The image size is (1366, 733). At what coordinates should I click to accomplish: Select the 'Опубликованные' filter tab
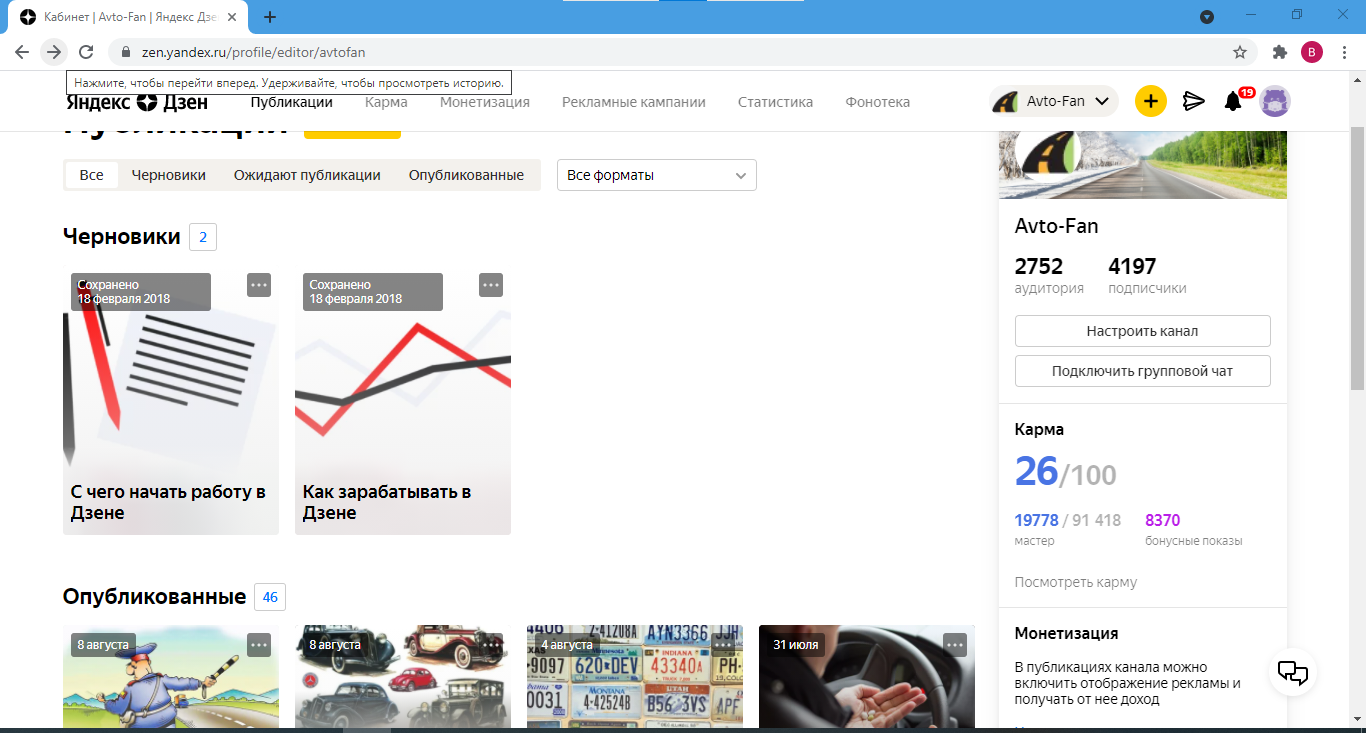click(x=466, y=175)
